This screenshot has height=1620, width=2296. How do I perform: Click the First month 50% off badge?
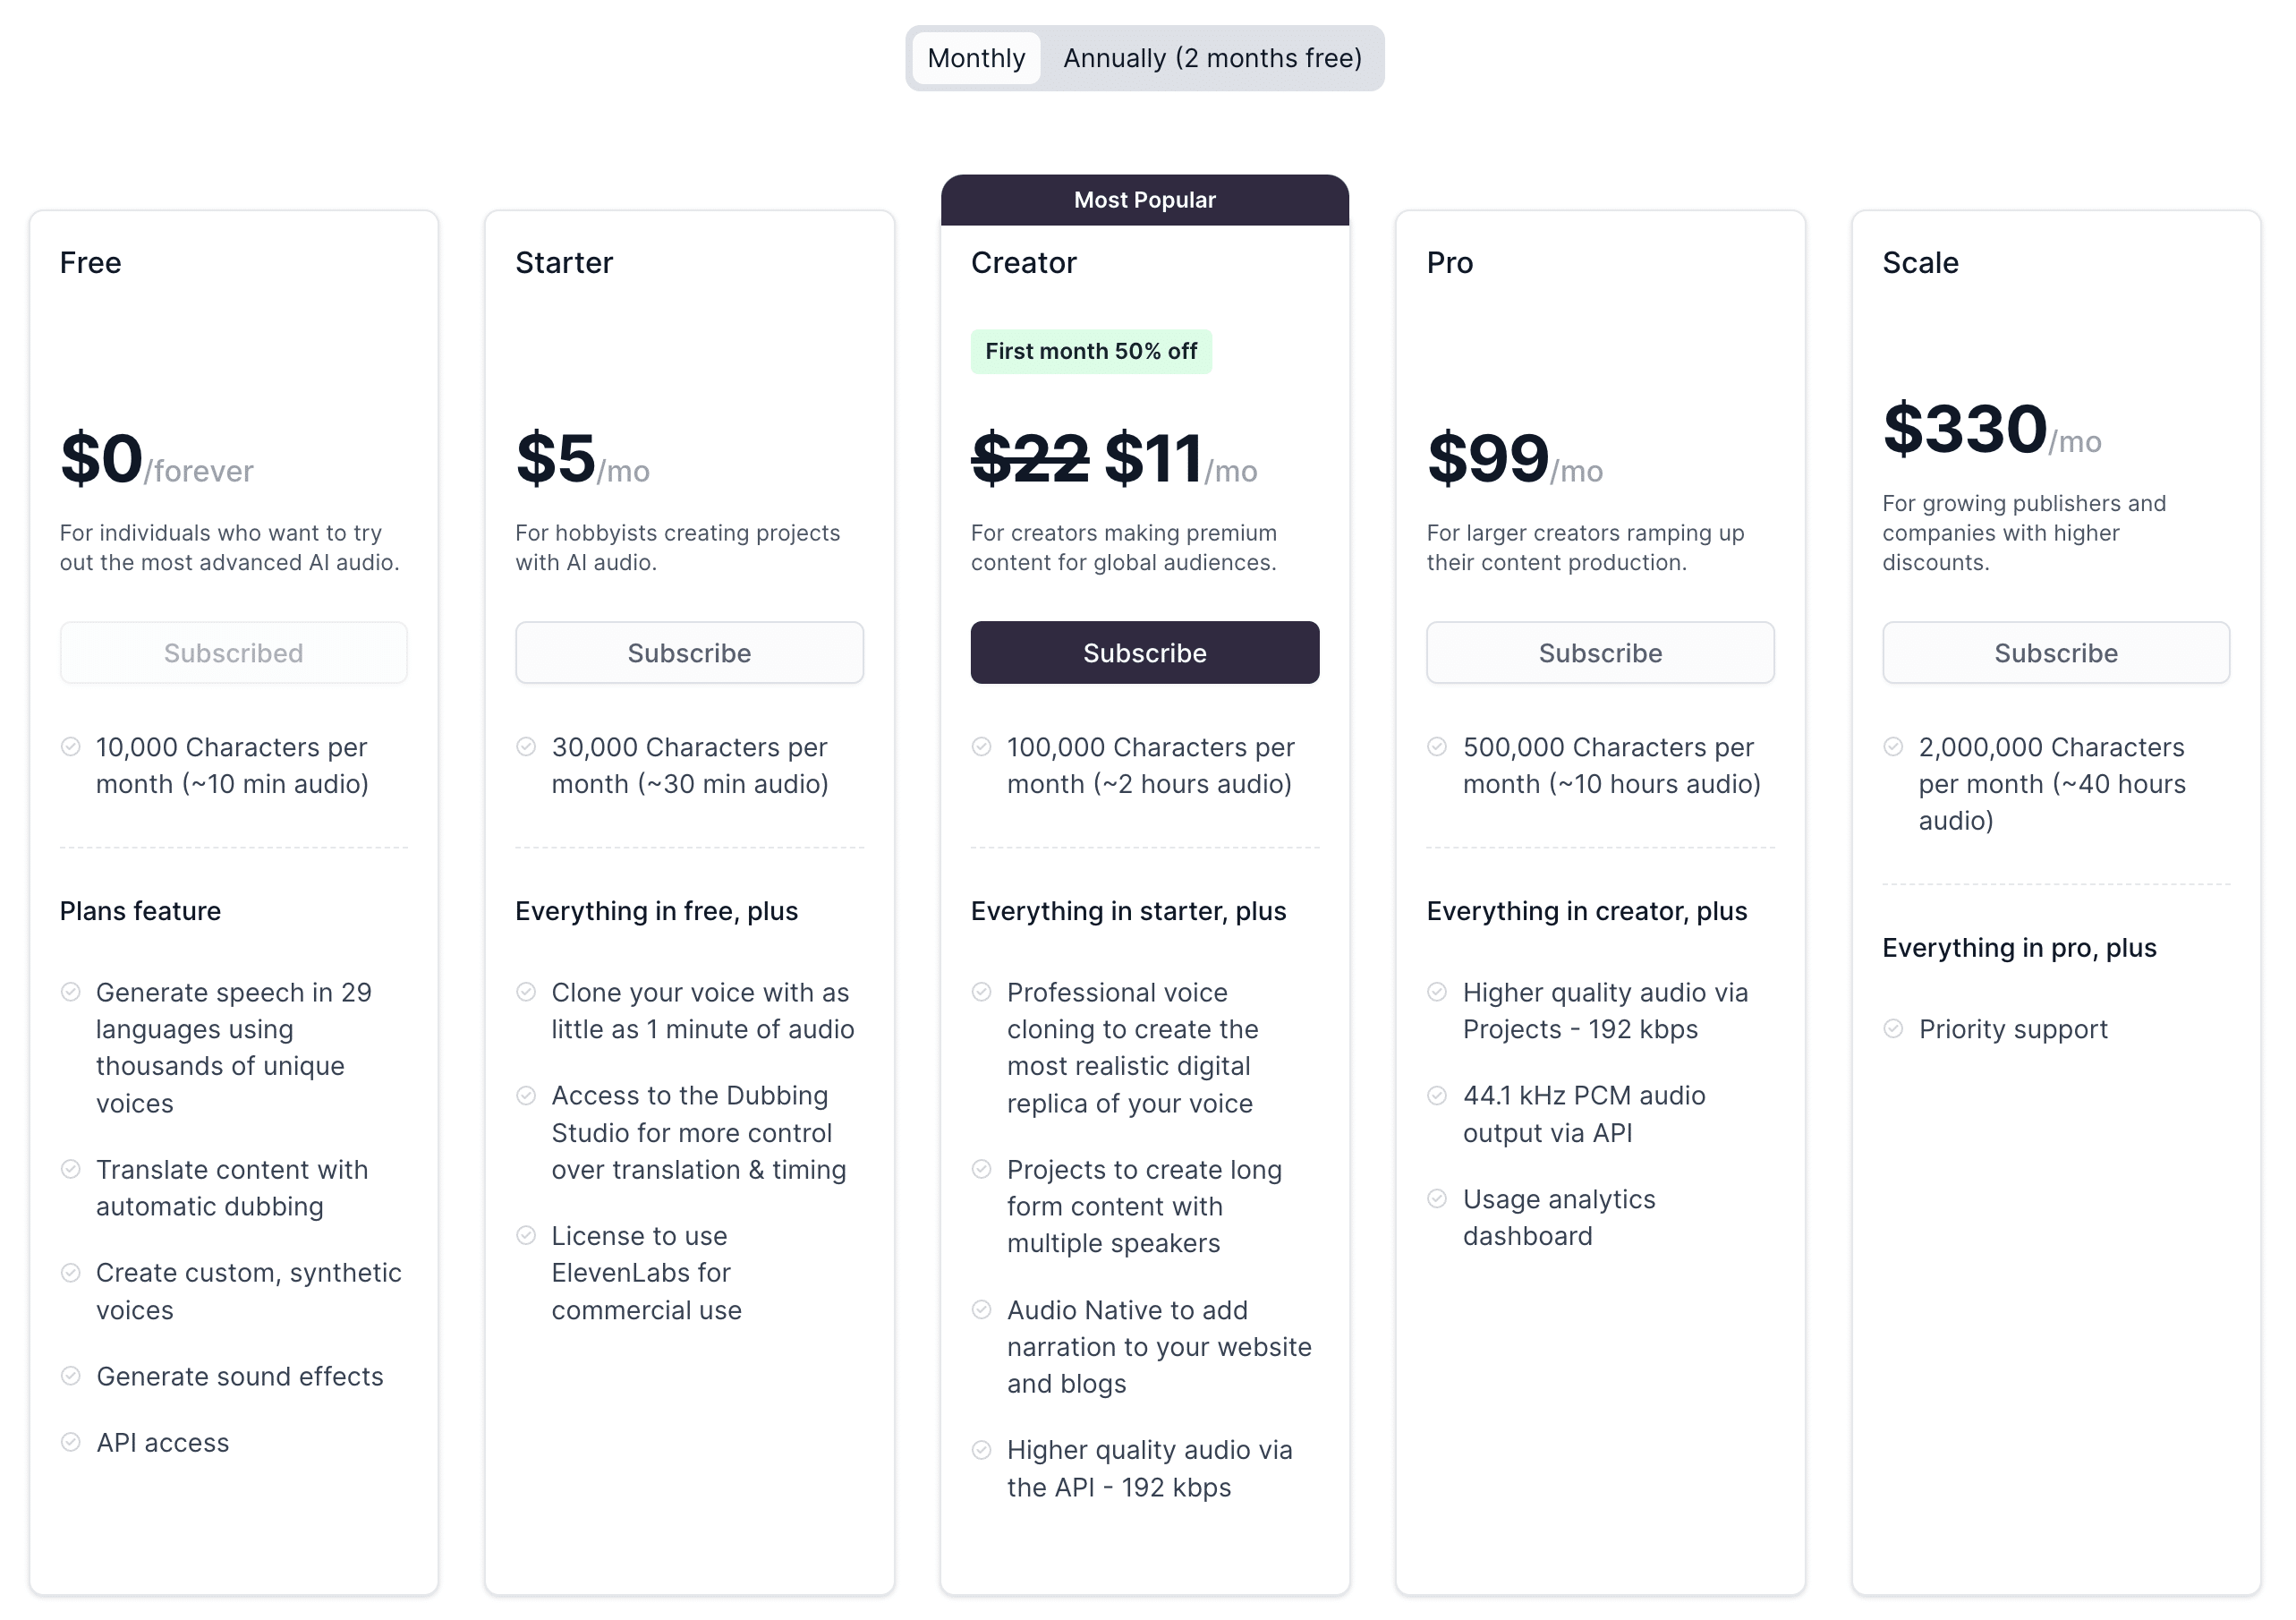pyautogui.click(x=1091, y=352)
